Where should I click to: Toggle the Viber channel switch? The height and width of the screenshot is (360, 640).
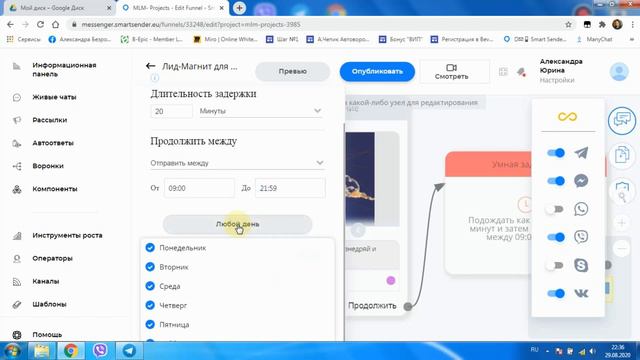(x=556, y=237)
